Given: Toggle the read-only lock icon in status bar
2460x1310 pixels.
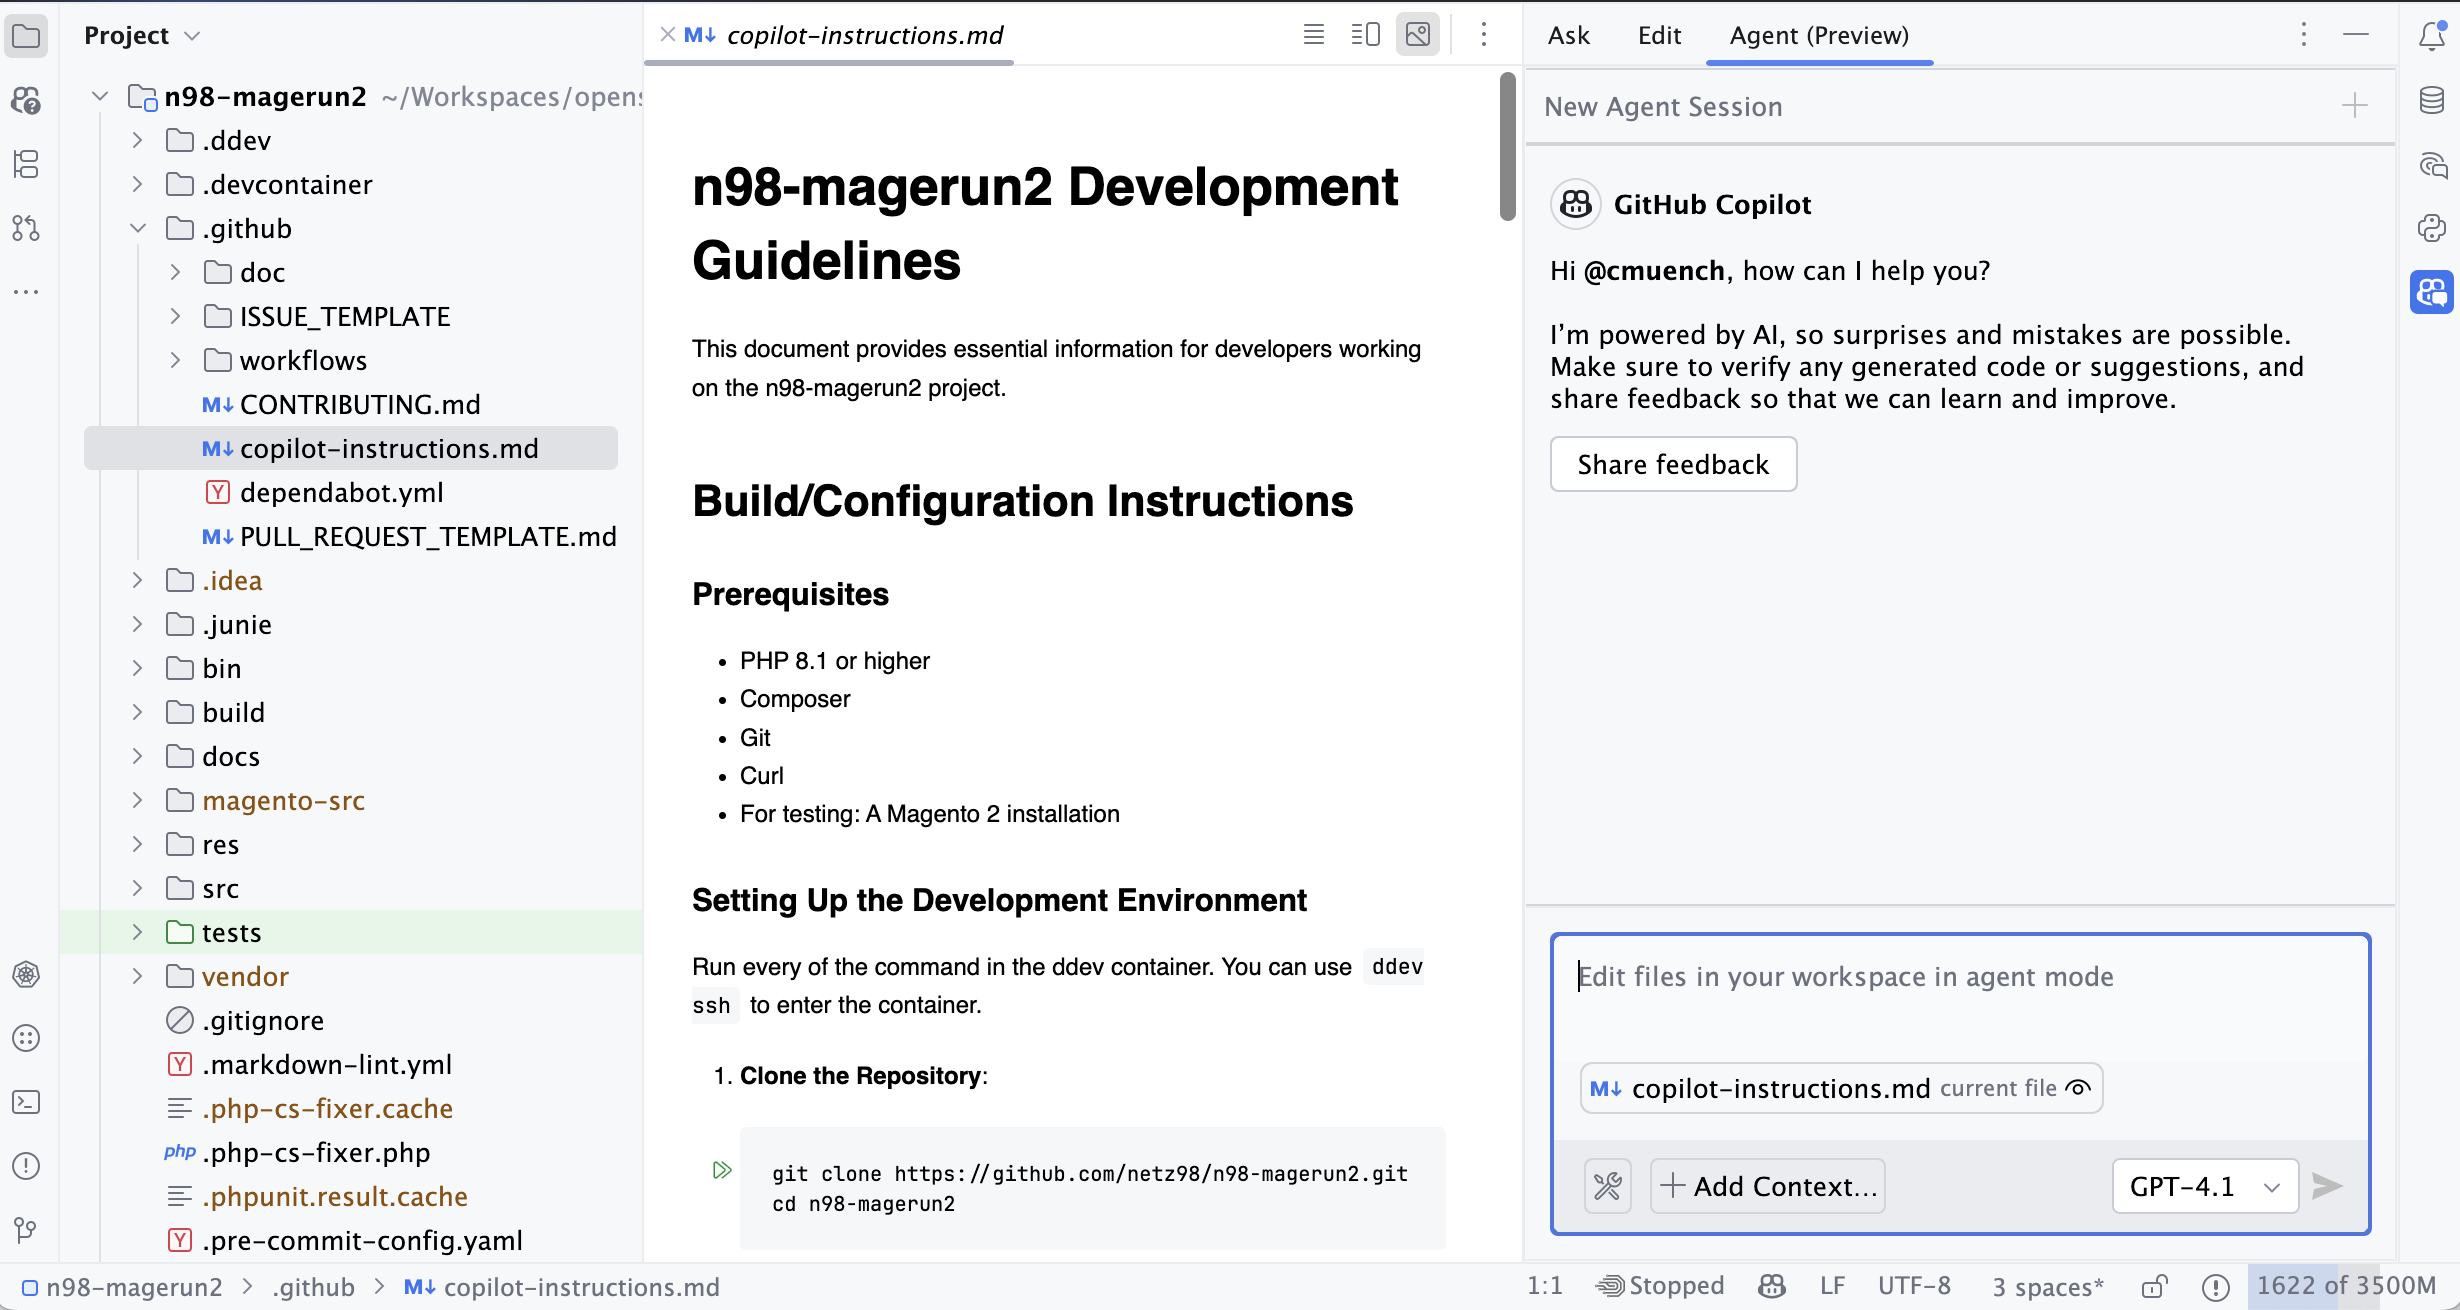Looking at the screenshot, I should coord(2155,1286).
